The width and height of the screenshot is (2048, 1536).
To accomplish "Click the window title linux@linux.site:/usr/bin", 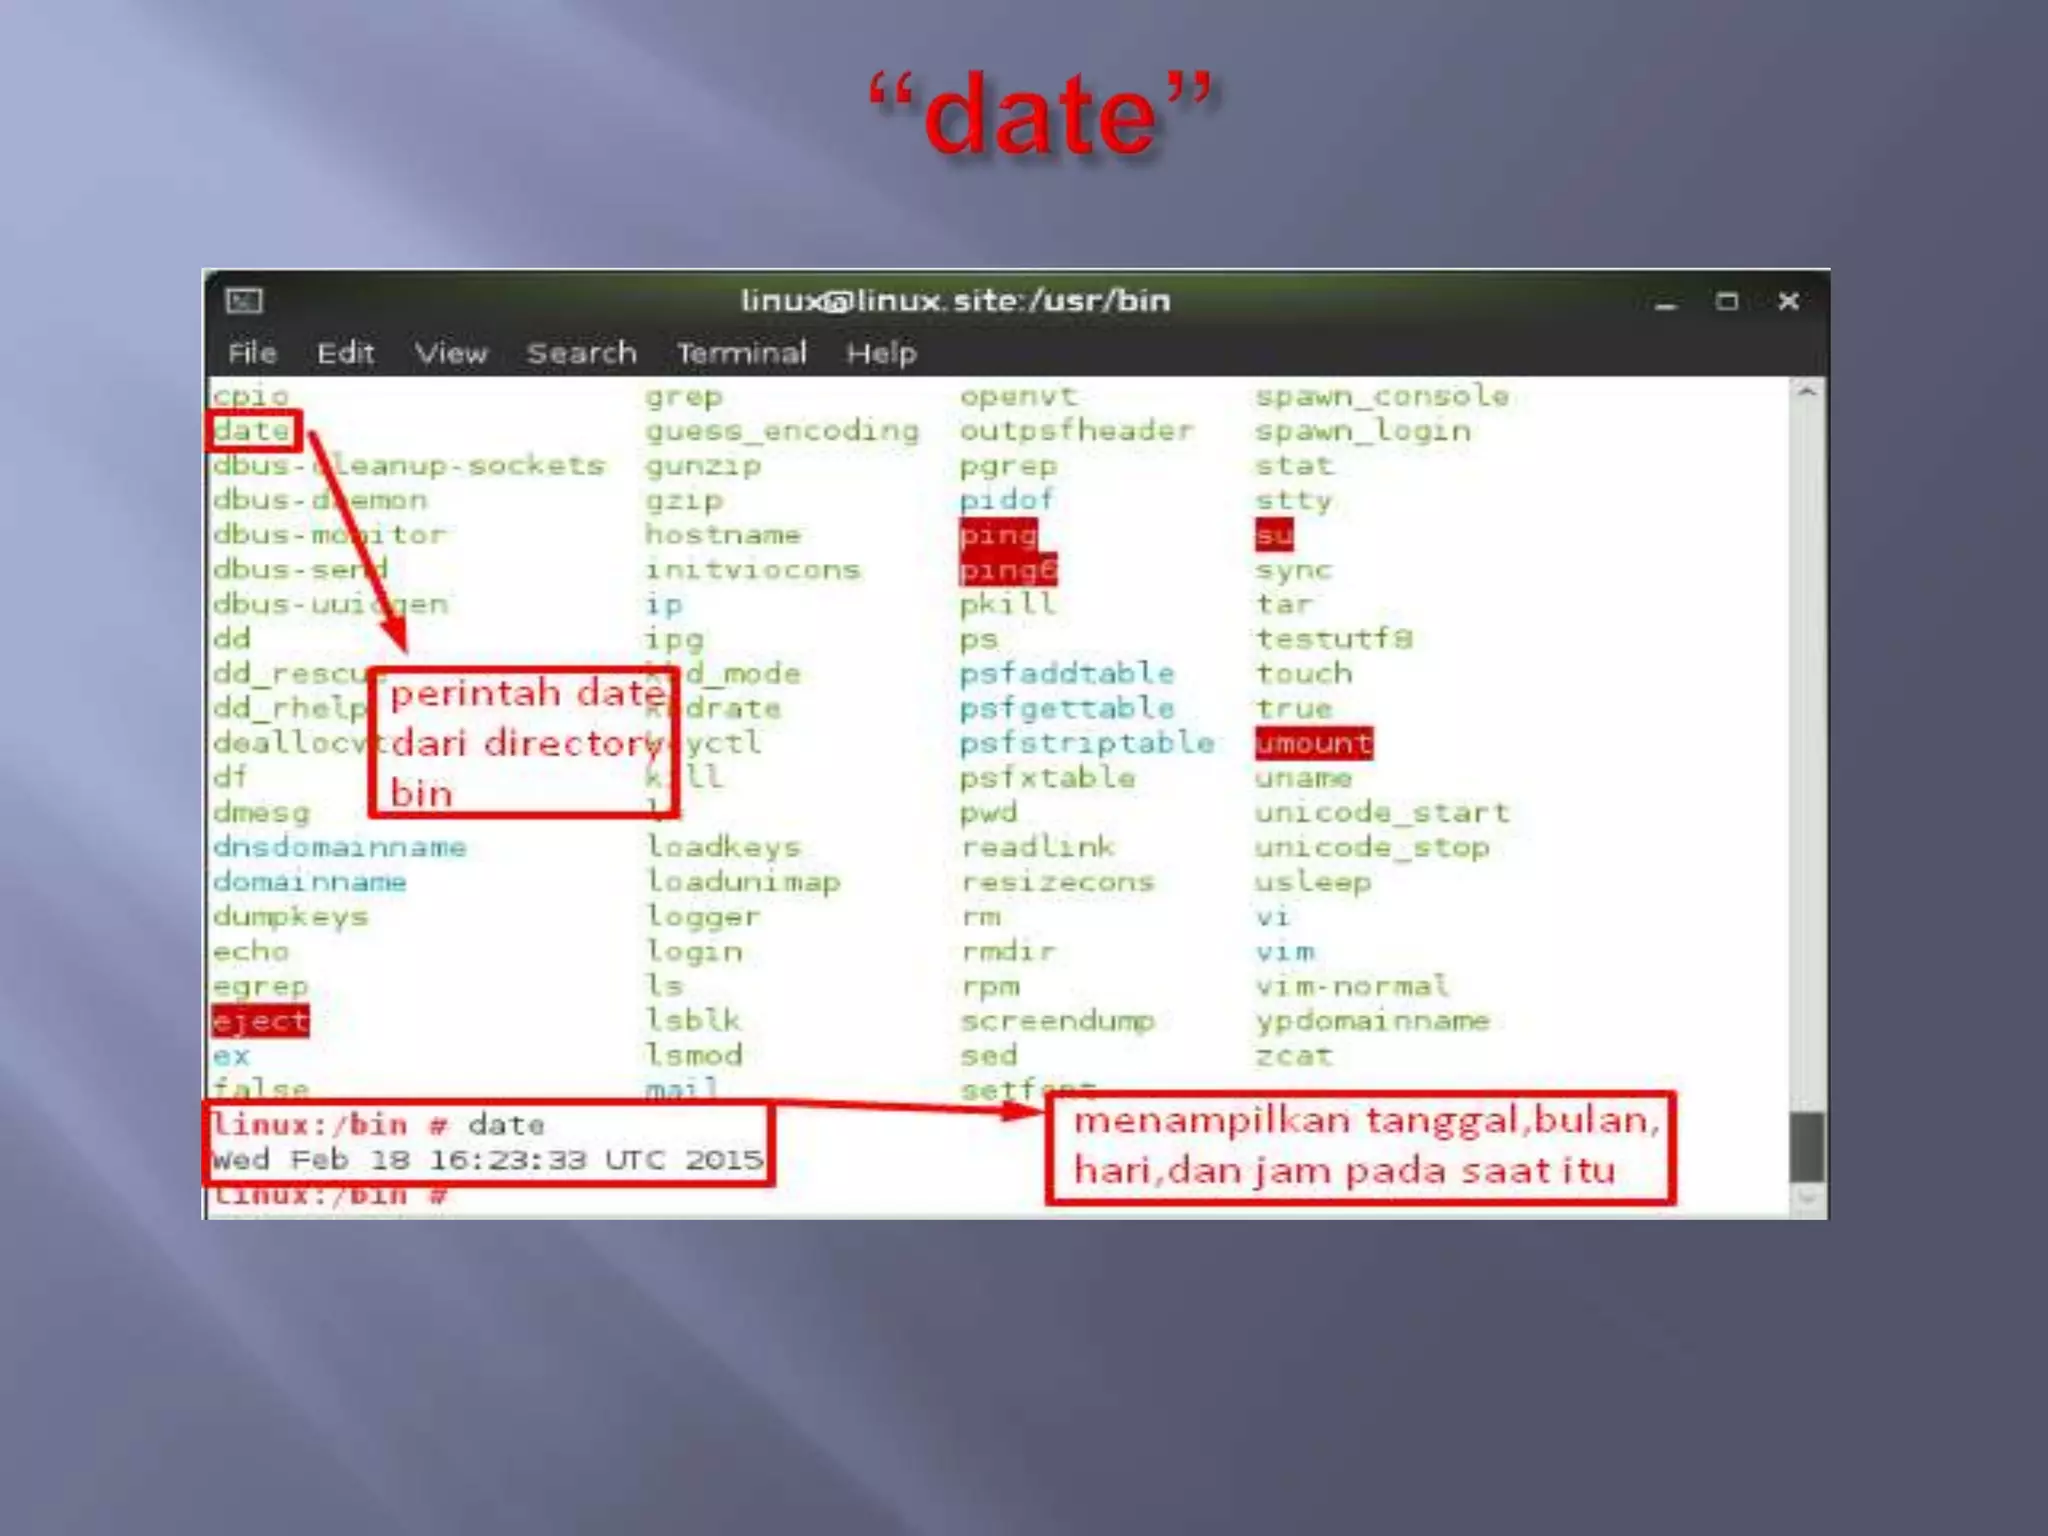I will point(955,301).
